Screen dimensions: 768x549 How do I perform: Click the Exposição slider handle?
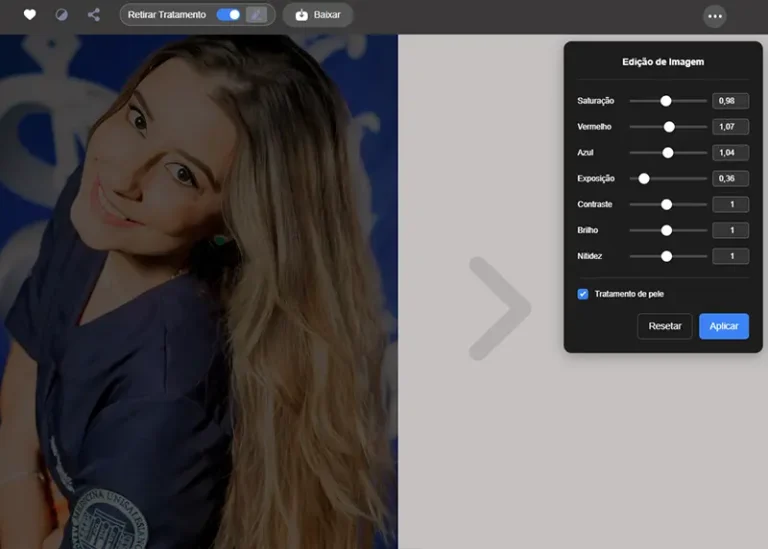(644, 179)
